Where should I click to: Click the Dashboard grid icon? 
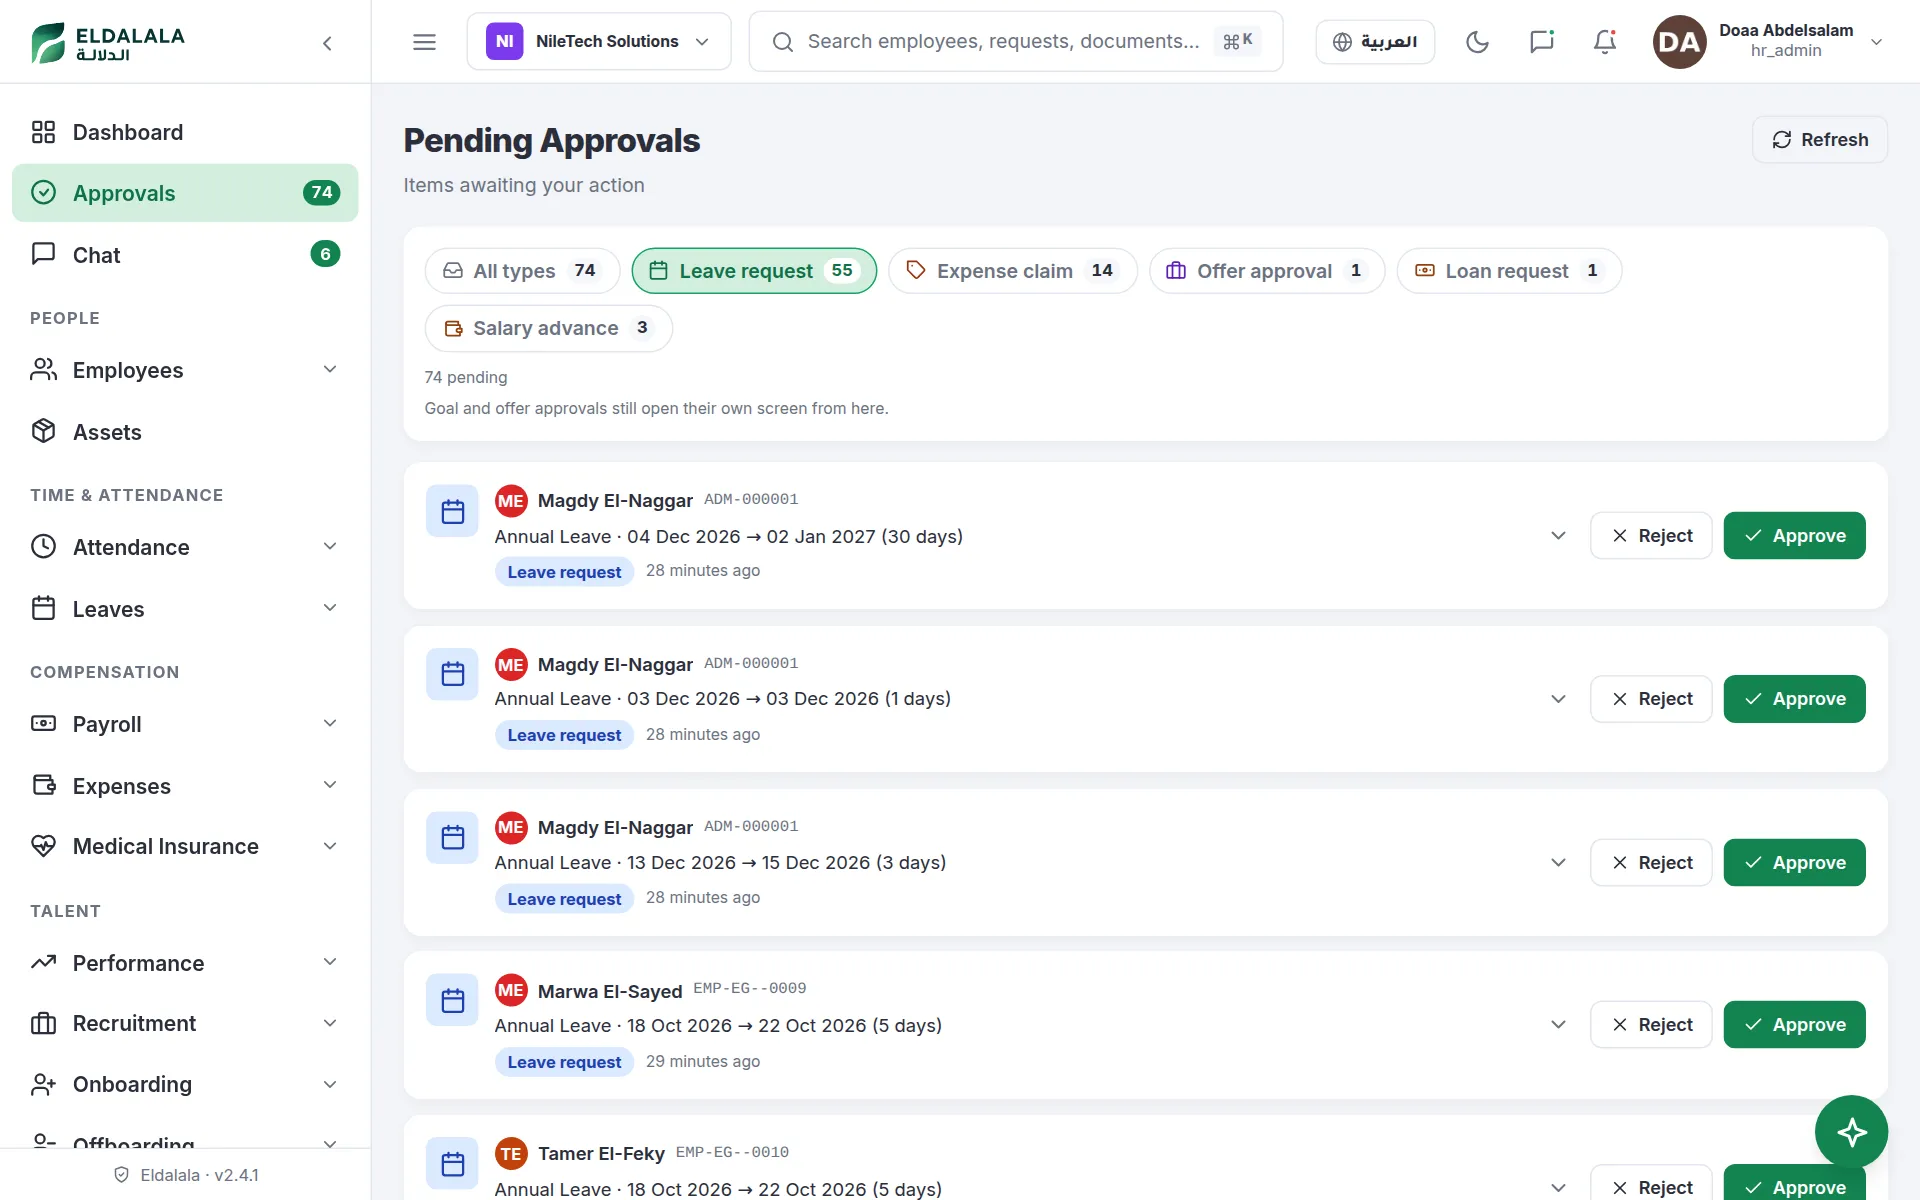tap(43, 132)
